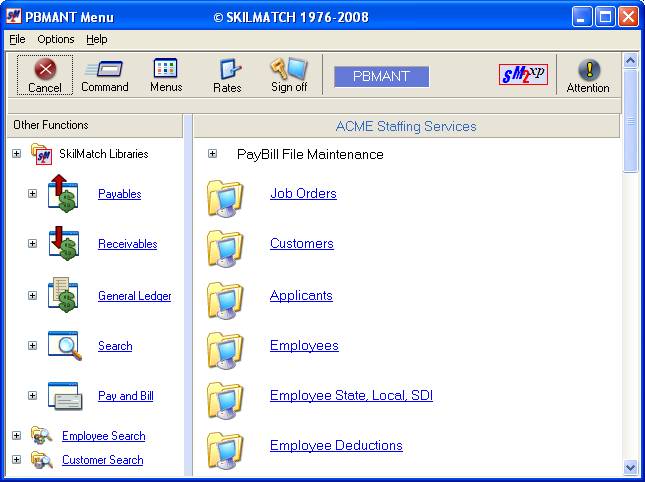The image size is (645, 482).
Task: Click the Employees folder icon
Action: 225,350
